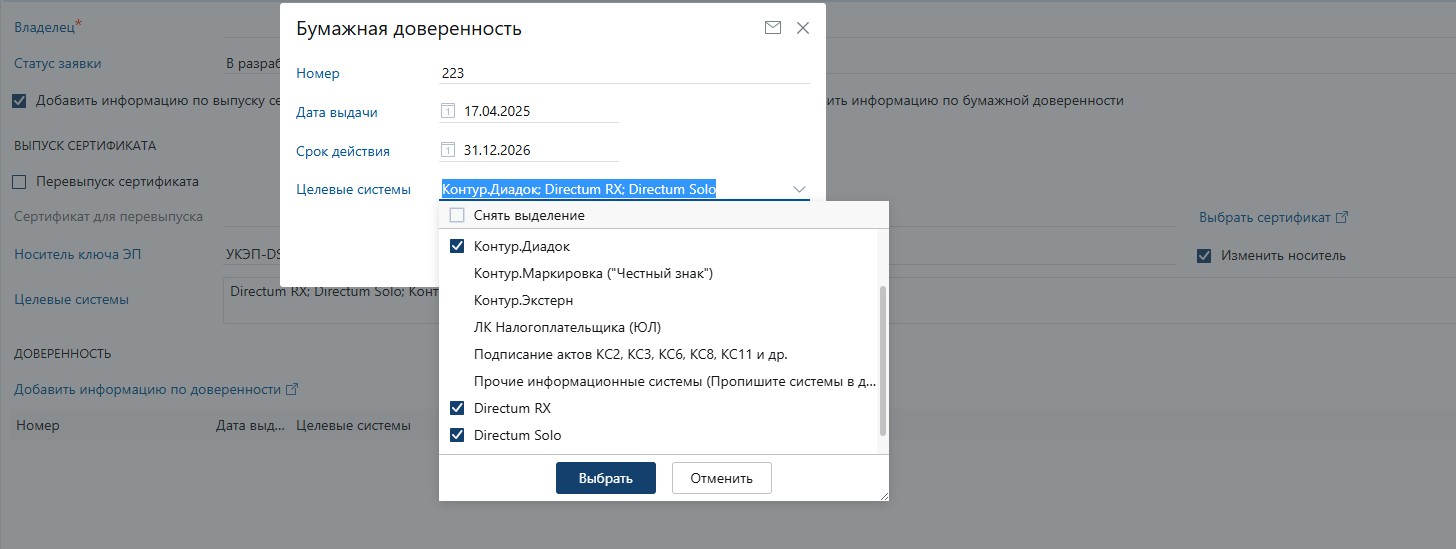The height and width of the screenshot is (549, 1456).
Task: Click icon next to Добавить информацию по доверенности
Action: [x=292, y=389]
